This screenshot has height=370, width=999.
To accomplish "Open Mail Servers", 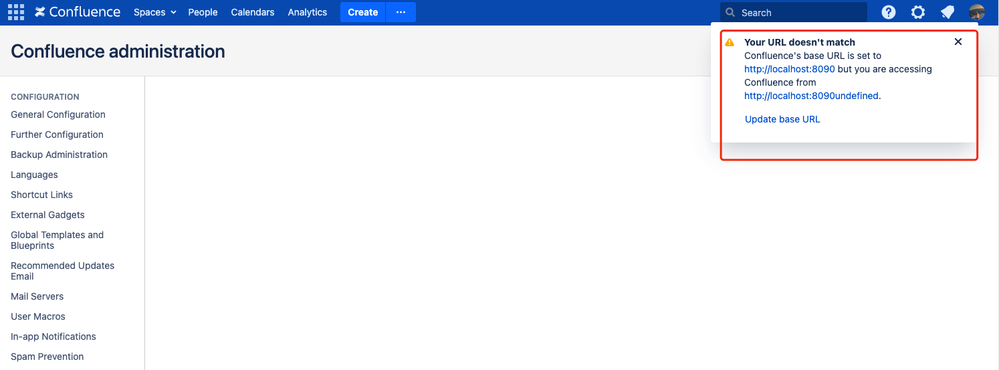I will [37, 296].
